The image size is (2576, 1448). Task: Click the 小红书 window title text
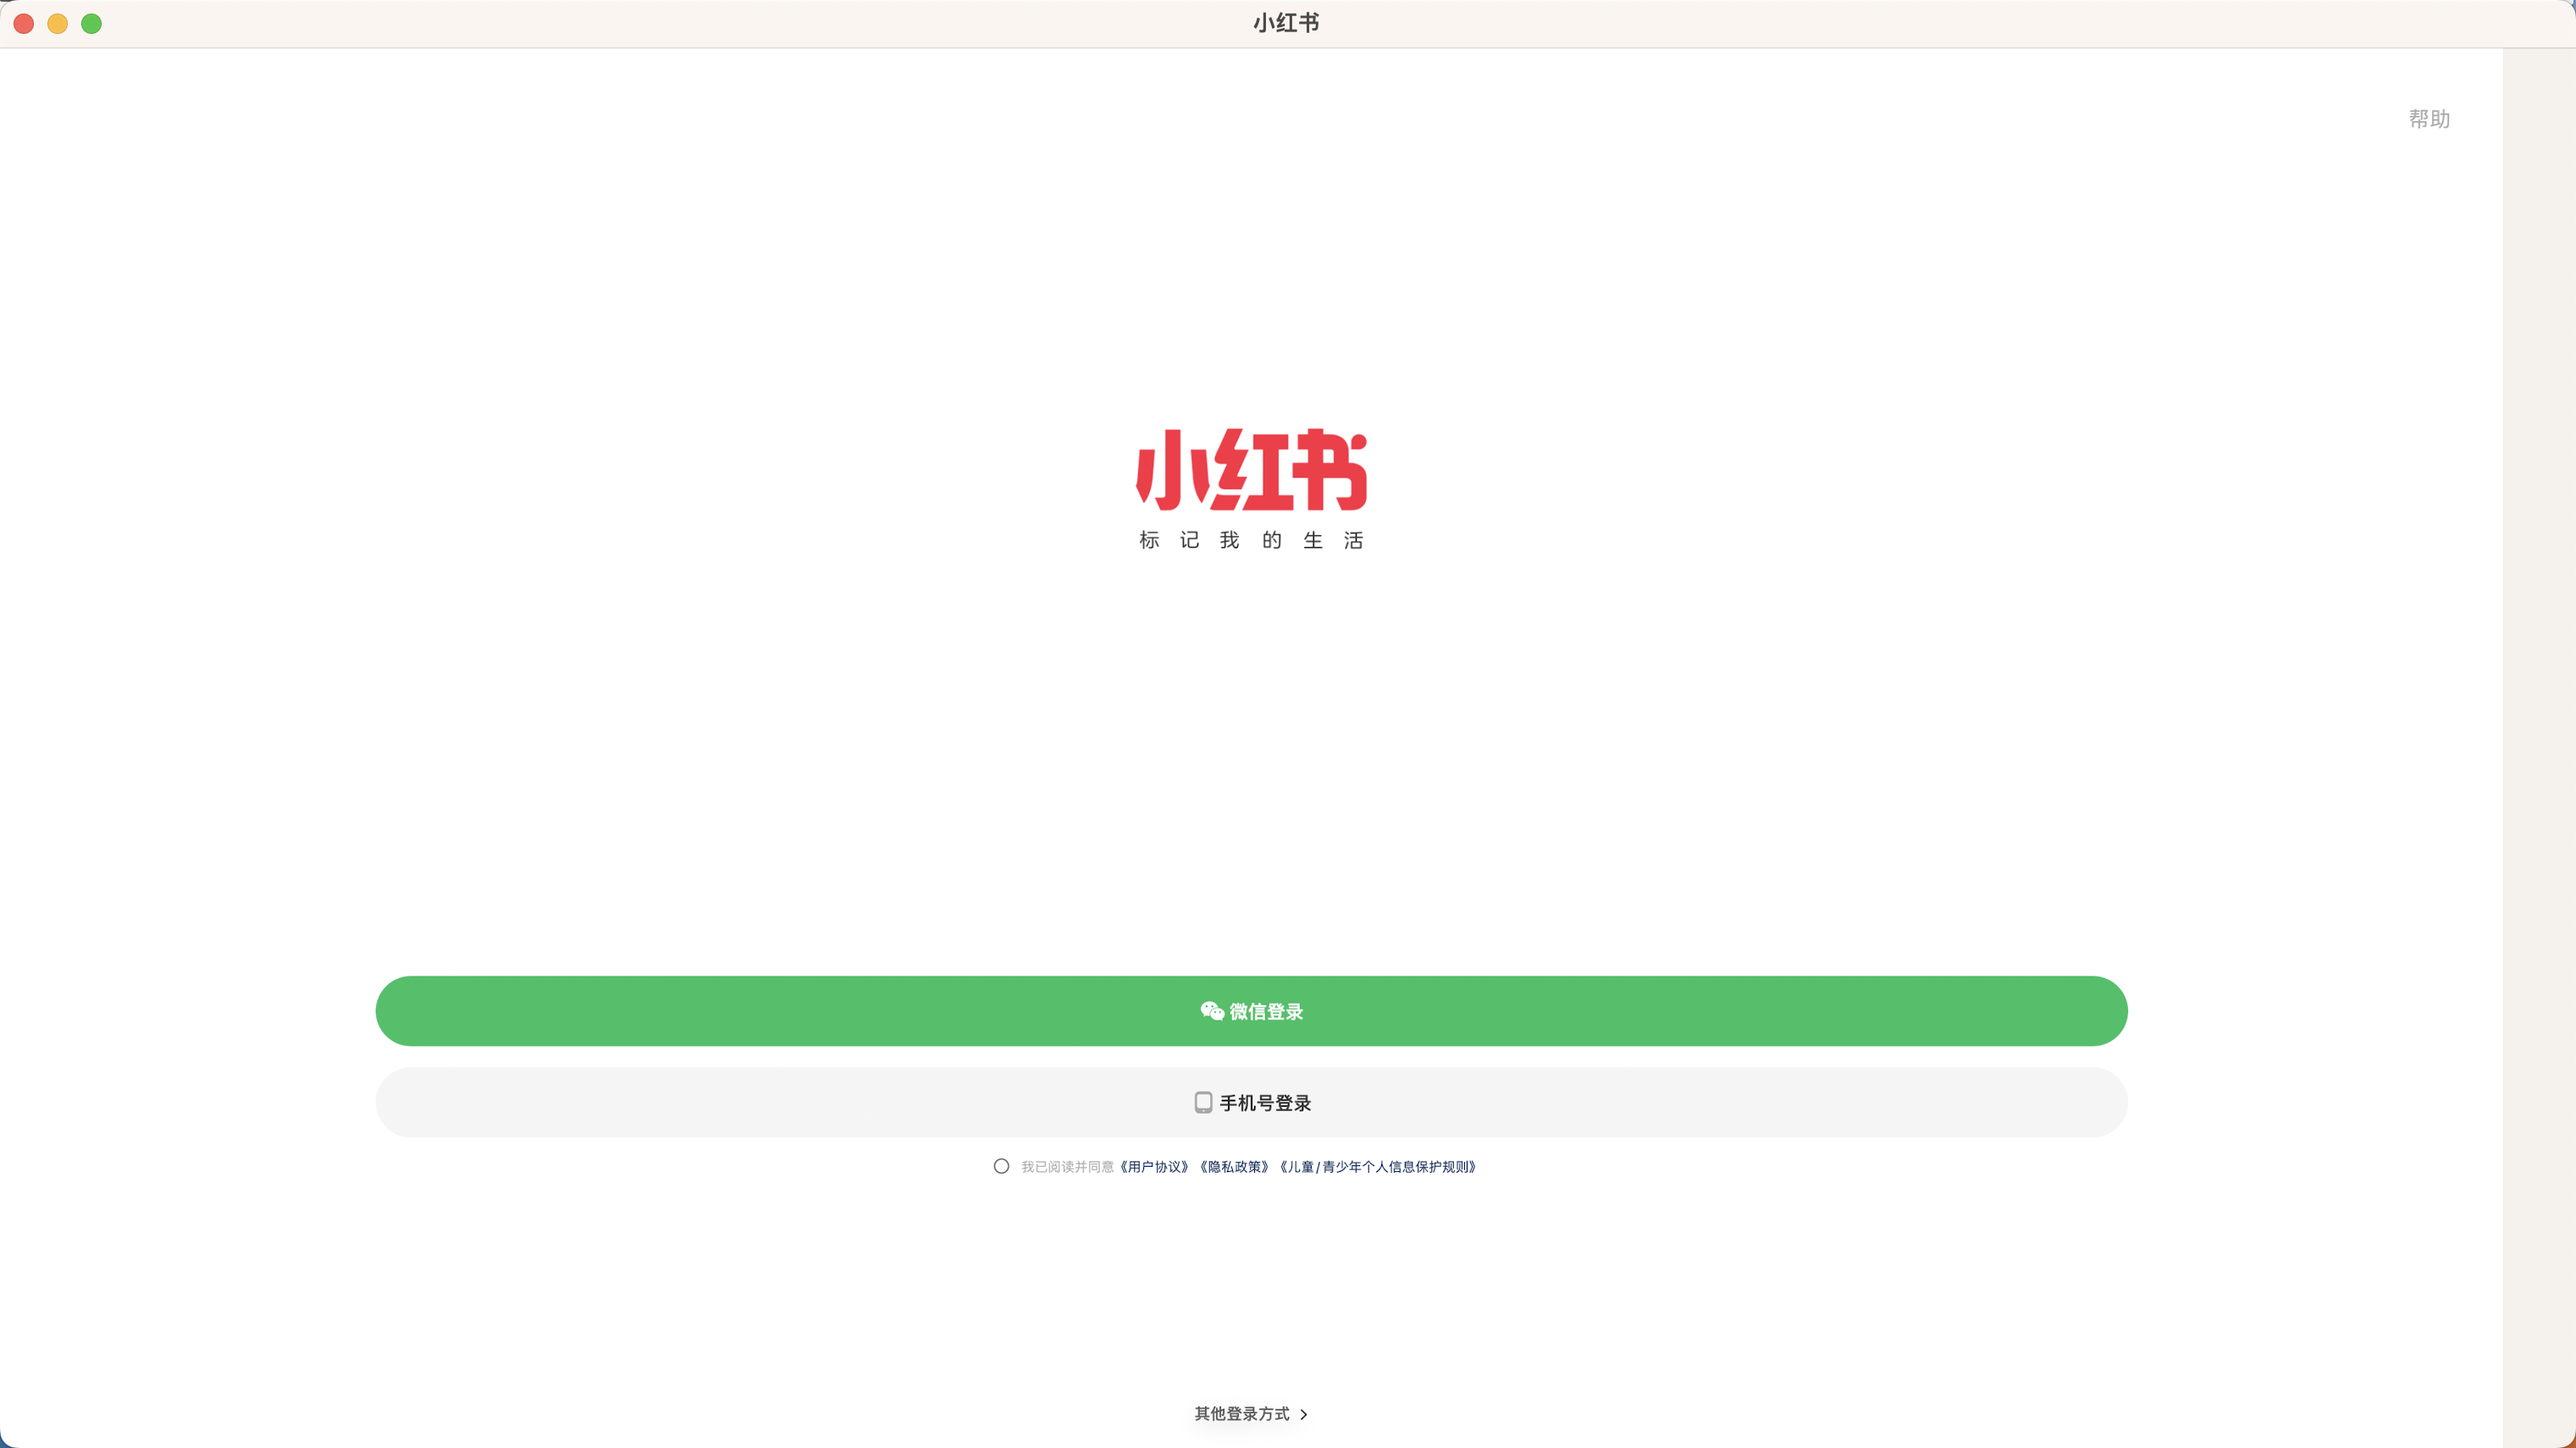point(1286,23)
